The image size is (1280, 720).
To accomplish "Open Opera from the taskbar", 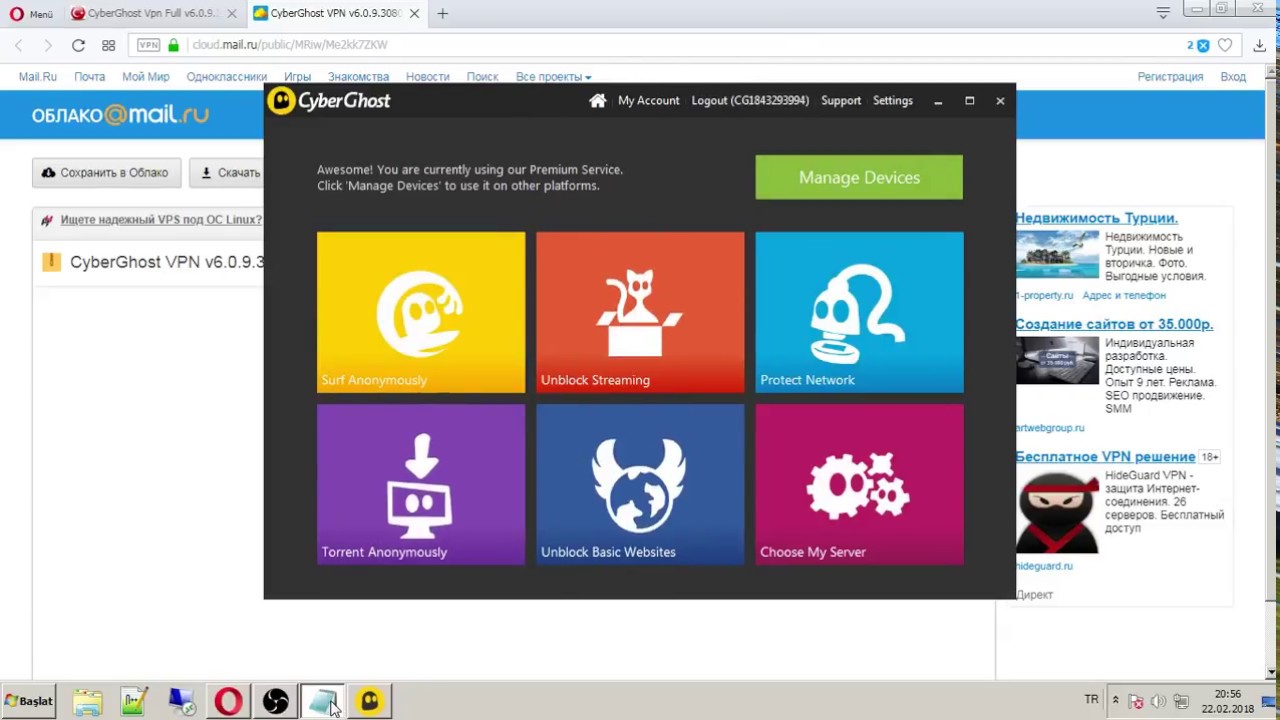I will [228, 702].
